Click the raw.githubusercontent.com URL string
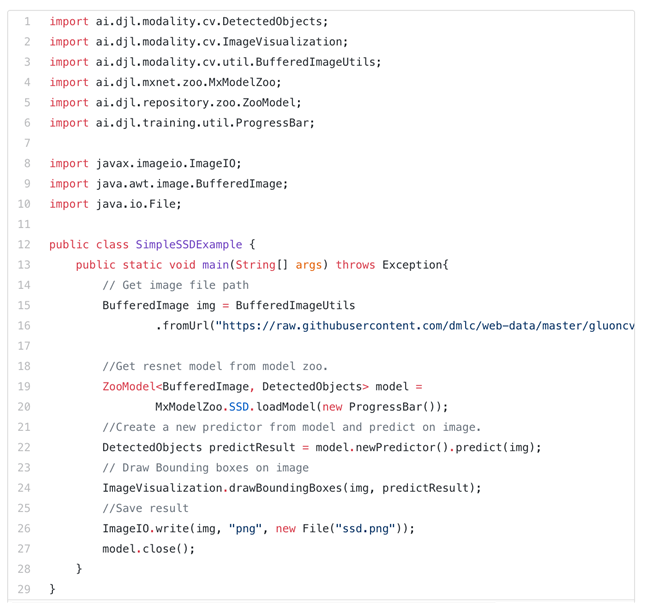The height and width of the screenshot is (603, 650). [425, 326]
